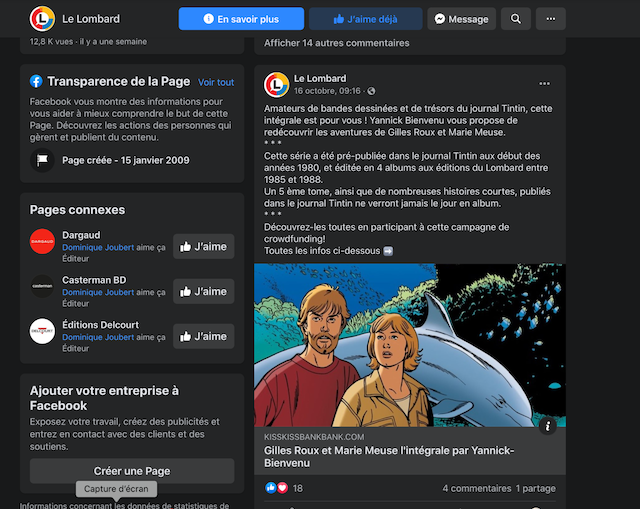
Task: Click the flag icon next to Page créée
Action: point(42,160)
